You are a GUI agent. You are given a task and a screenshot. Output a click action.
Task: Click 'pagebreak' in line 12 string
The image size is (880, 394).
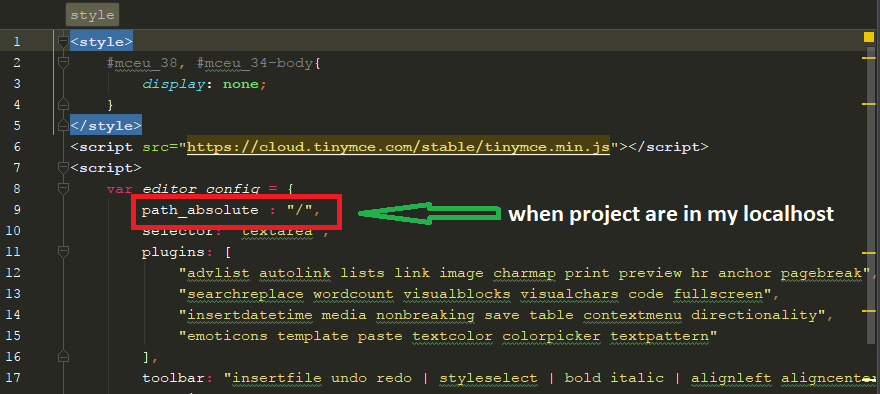[x=821, y=273]
